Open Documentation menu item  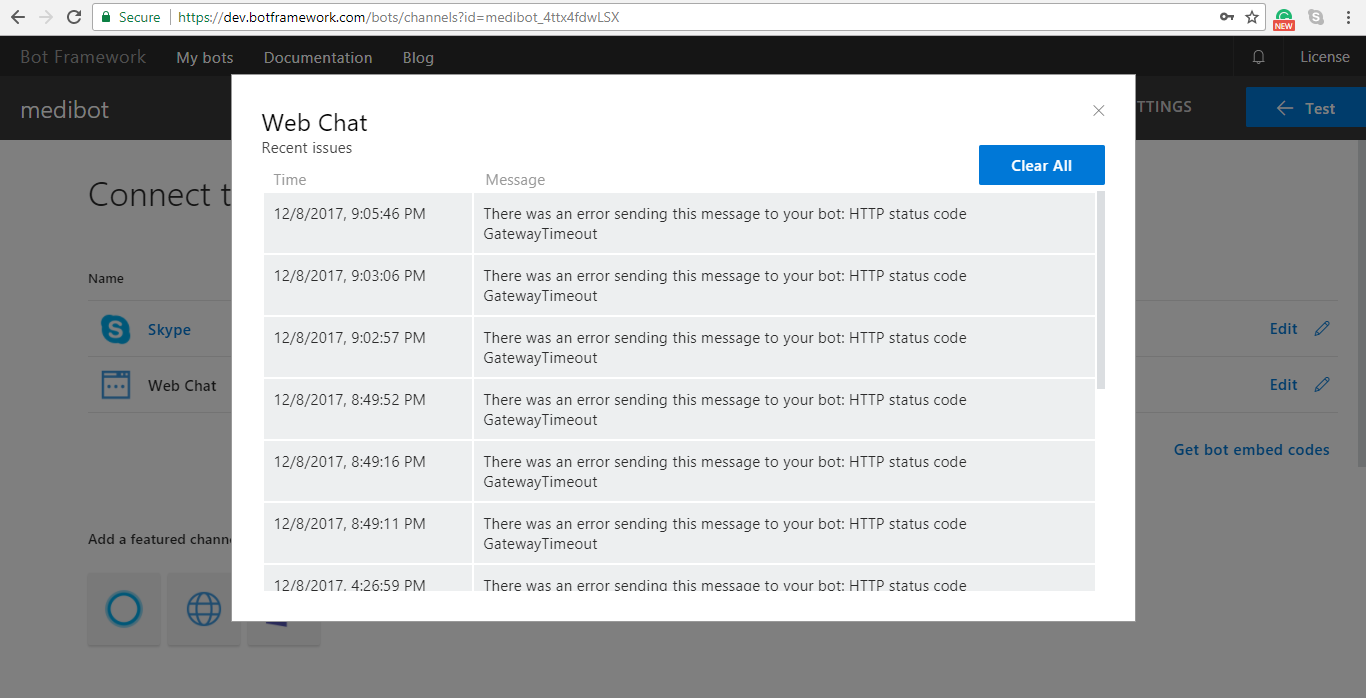pos(318,57)
